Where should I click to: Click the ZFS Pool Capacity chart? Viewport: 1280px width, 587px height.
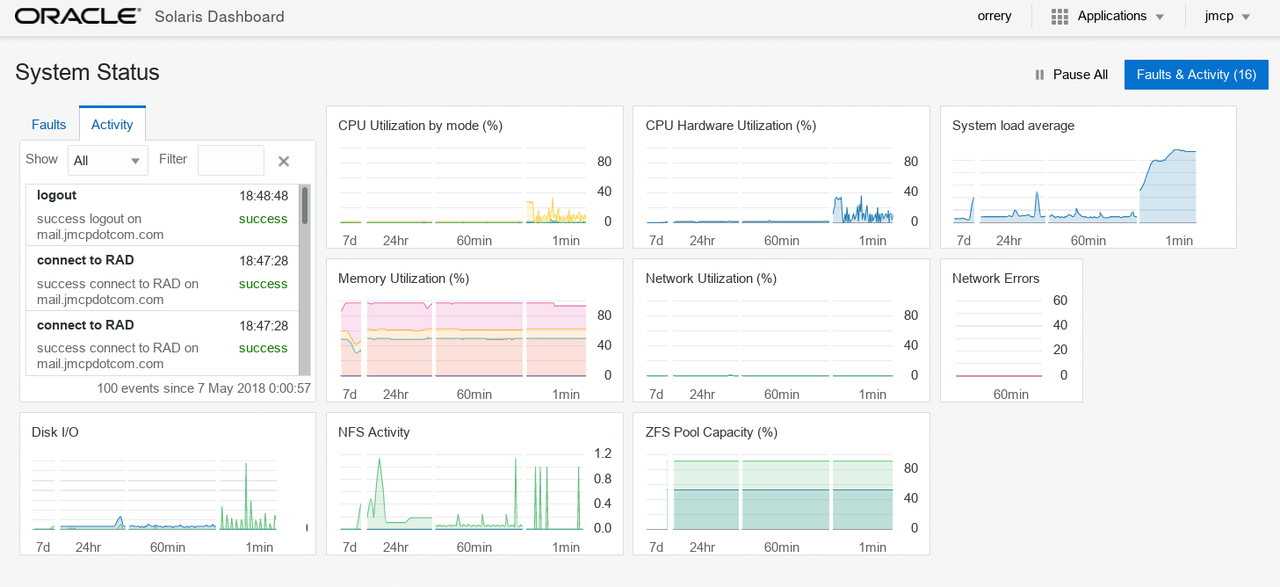click(782, 484)
